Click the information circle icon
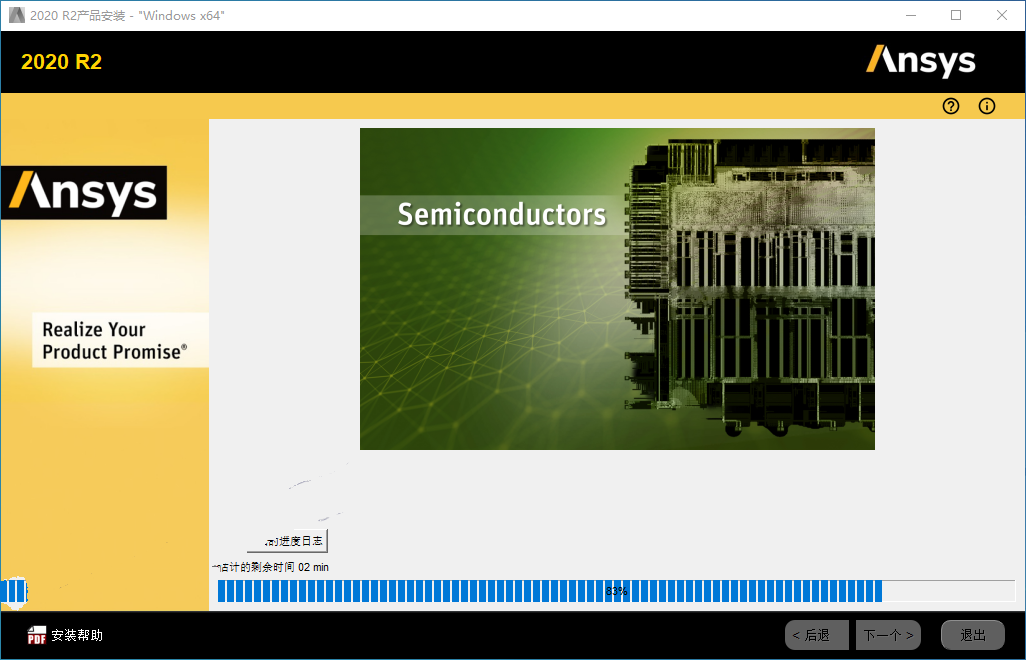 coord(987,106)
